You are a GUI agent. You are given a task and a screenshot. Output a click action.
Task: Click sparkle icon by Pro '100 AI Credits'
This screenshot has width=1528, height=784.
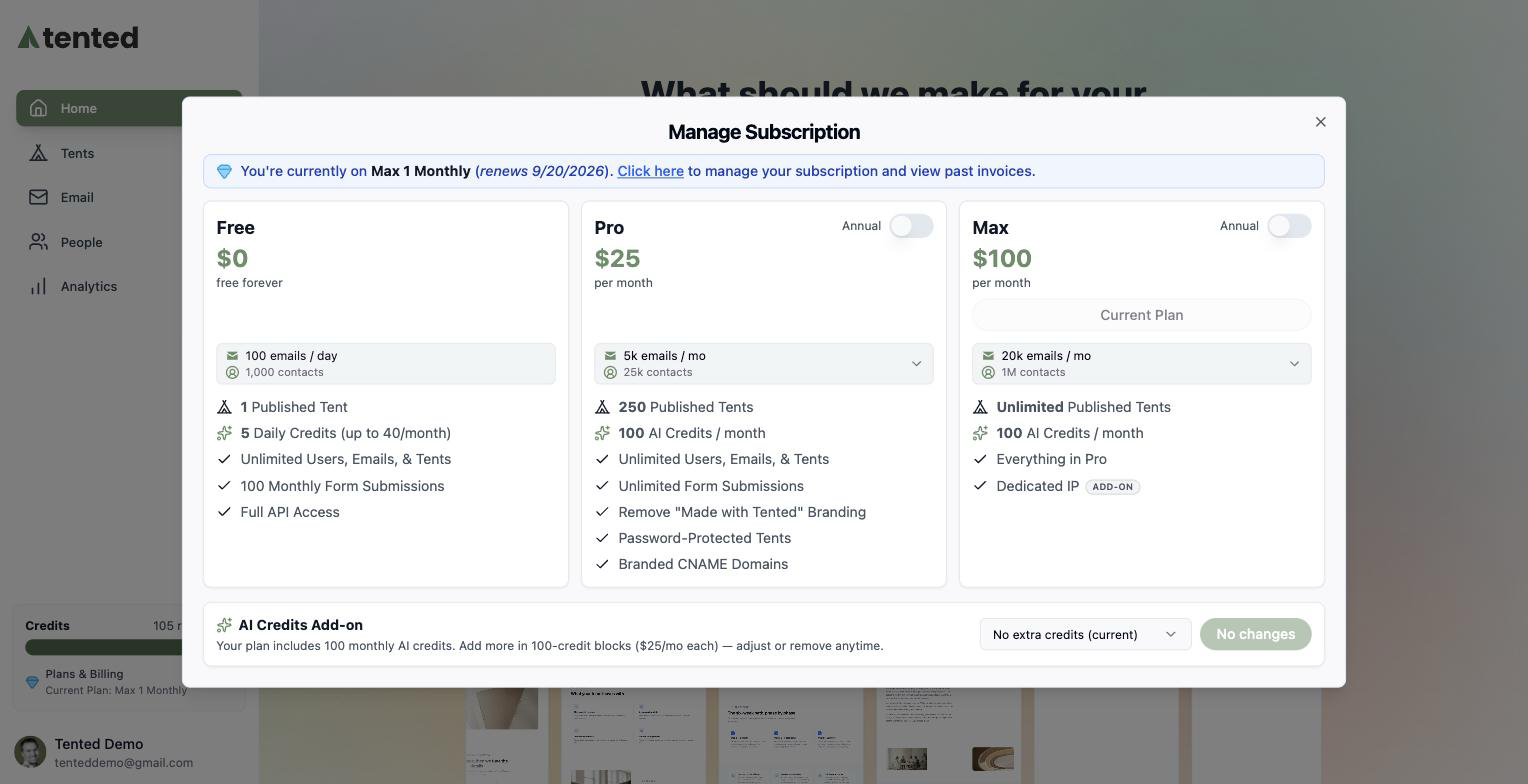coord(602,433)
